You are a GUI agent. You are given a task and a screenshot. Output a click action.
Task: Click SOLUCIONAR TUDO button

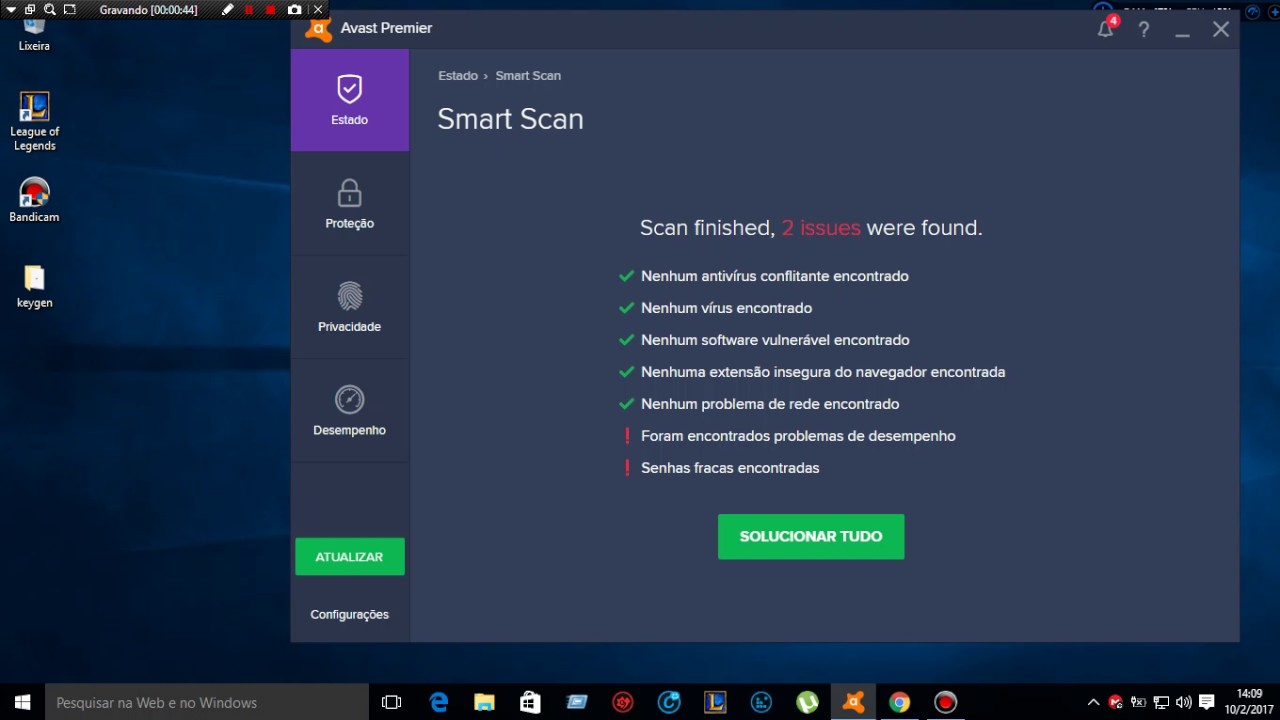[x=811, y=536]
